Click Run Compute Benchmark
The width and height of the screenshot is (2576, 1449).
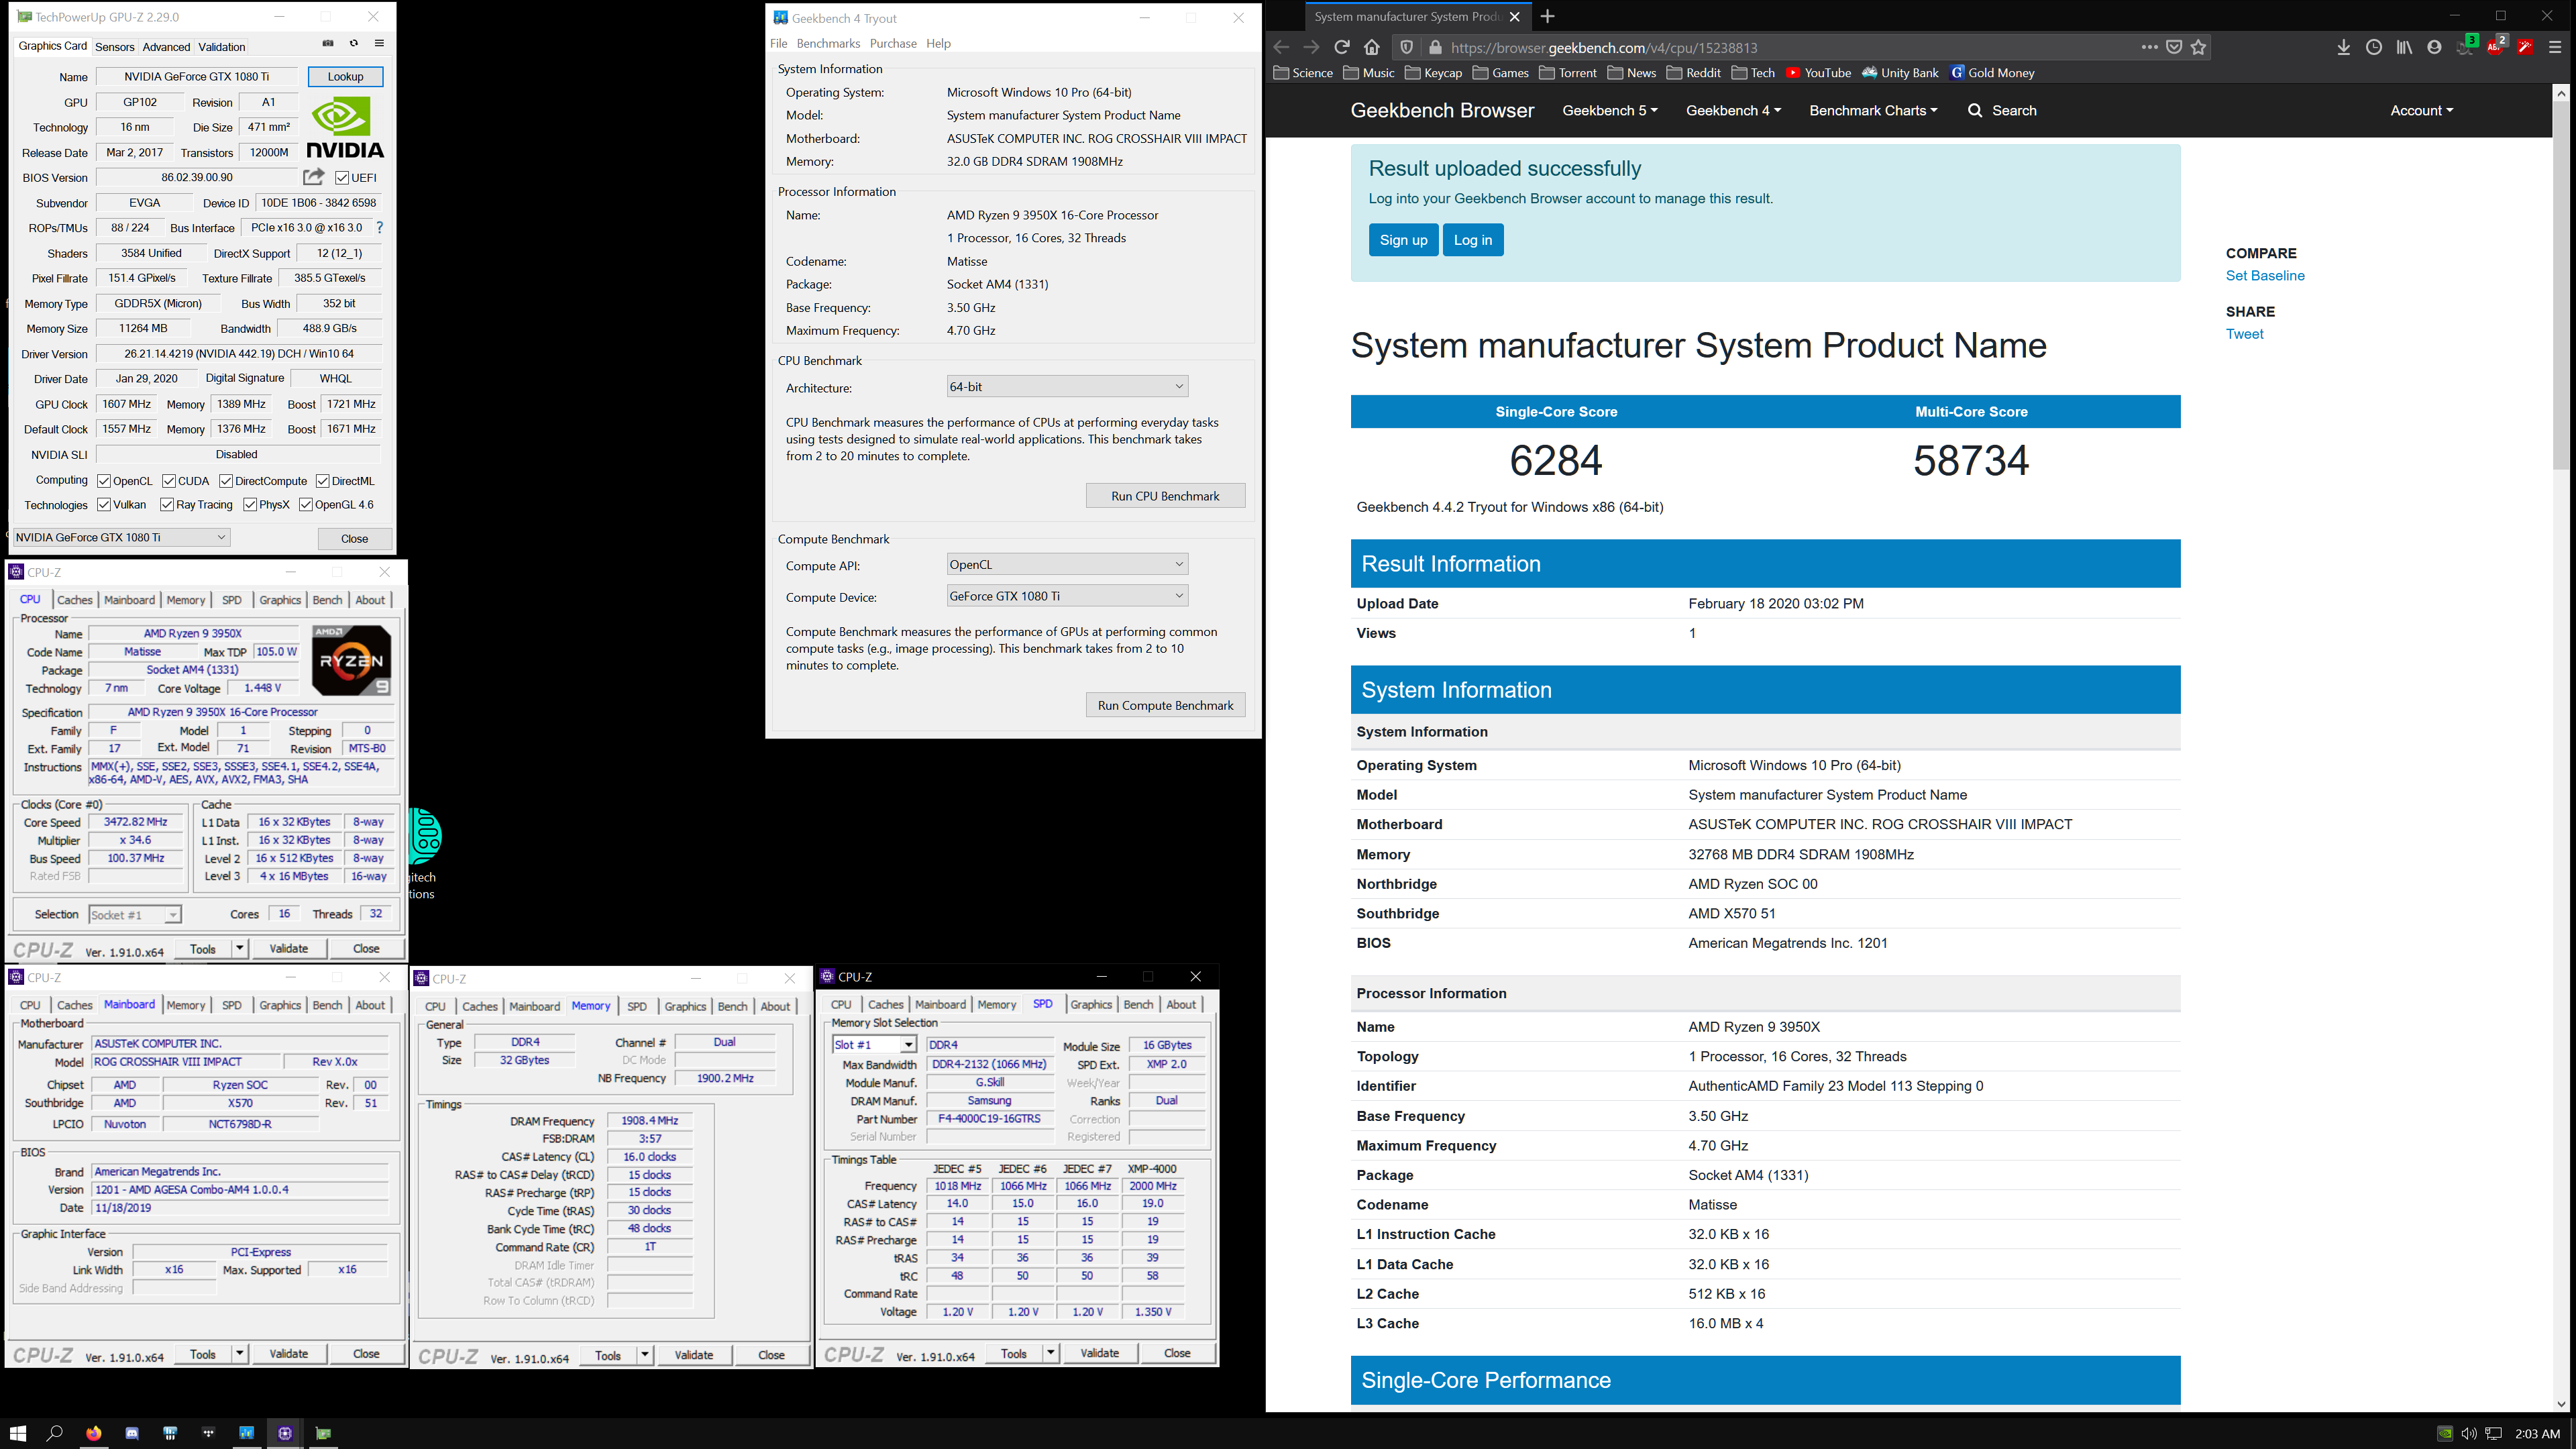click(1165, 705)
